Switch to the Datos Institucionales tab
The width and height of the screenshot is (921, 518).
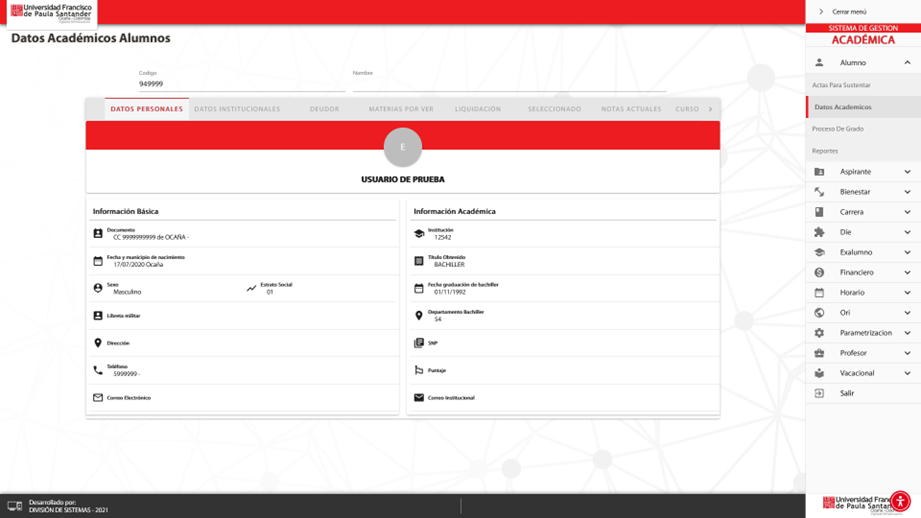[x=237, y=109]
